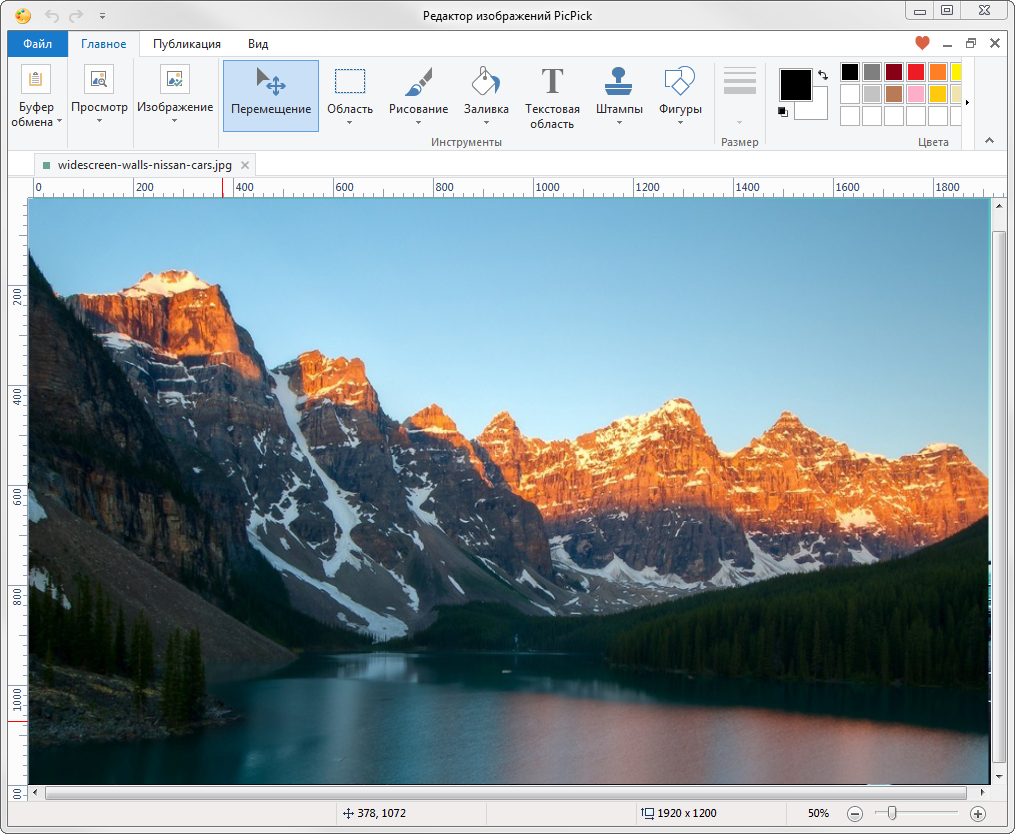This screenshot has width=1015, height=834.
Task: Click the Буфер обмена clipboard icon
Action: coord(36,80)
